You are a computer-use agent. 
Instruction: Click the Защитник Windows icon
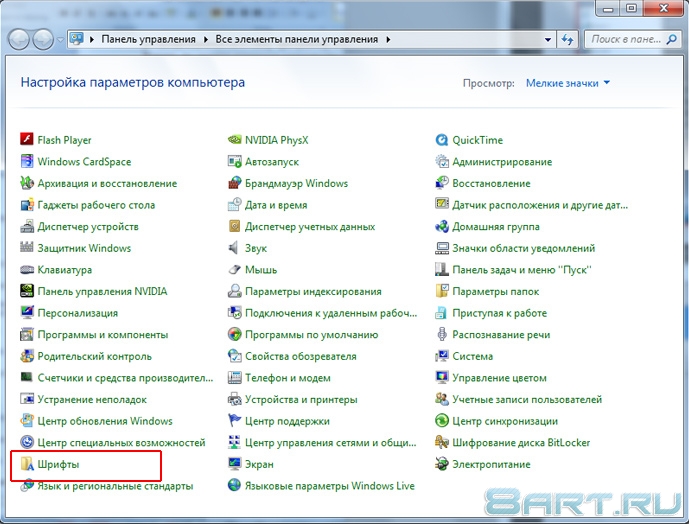pyautogui.click(x=27, y=248)
